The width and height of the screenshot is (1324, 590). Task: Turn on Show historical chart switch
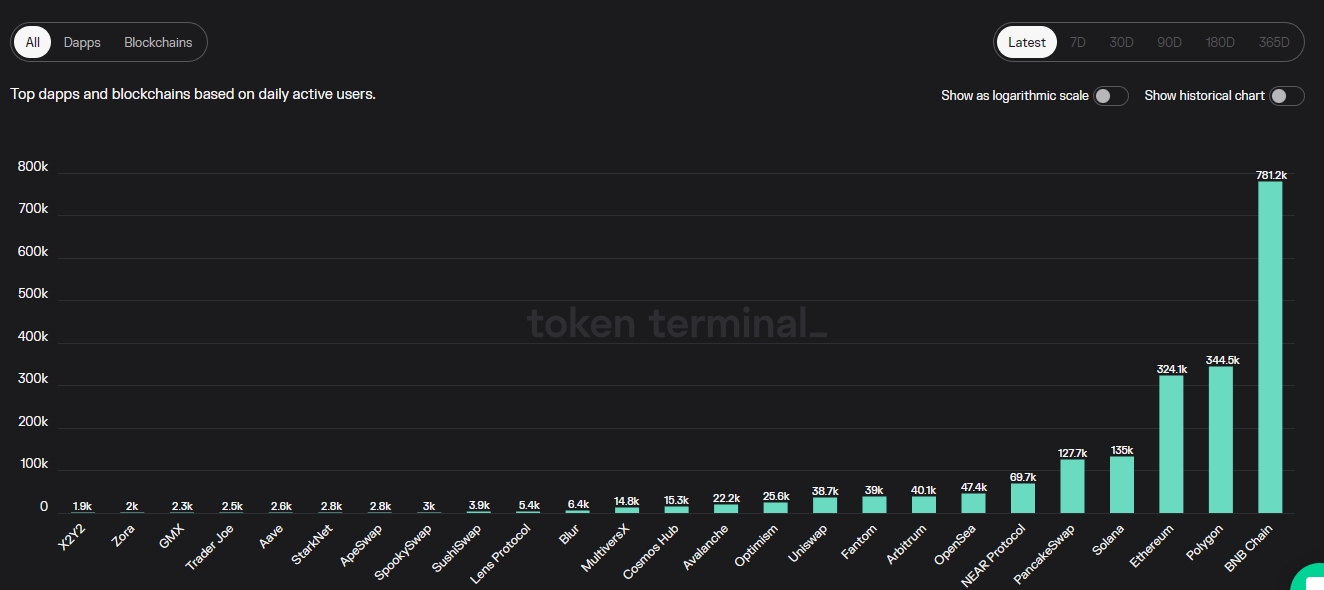[1286, 96]
